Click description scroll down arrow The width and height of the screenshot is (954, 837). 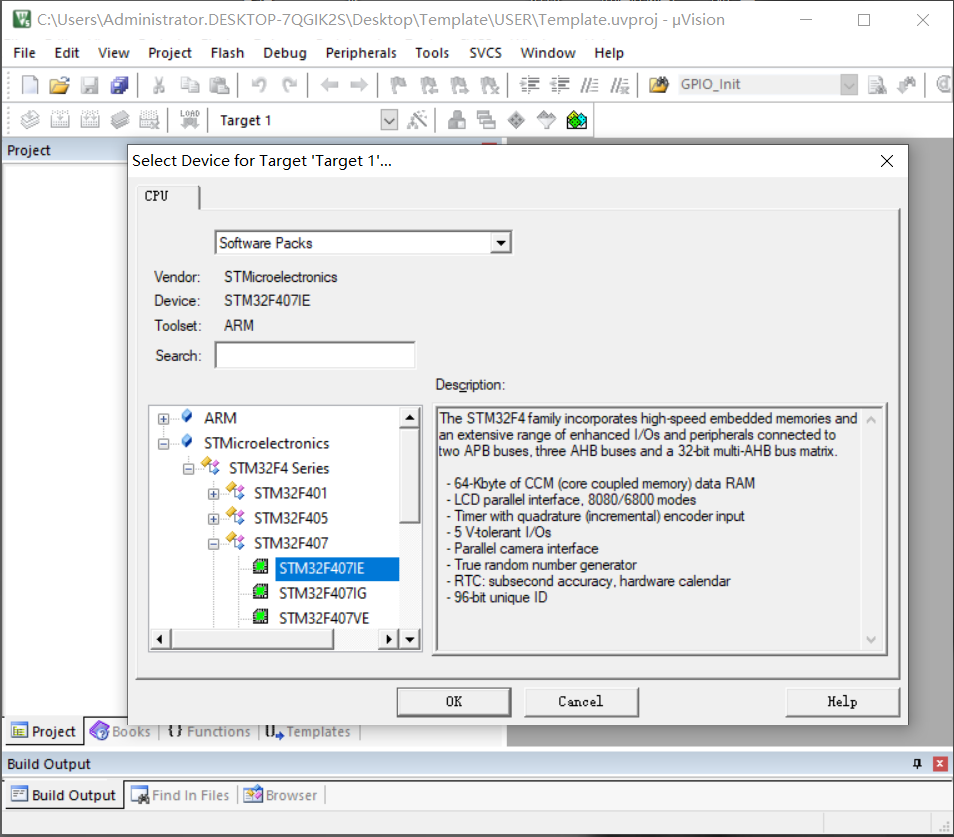point(871,639)
